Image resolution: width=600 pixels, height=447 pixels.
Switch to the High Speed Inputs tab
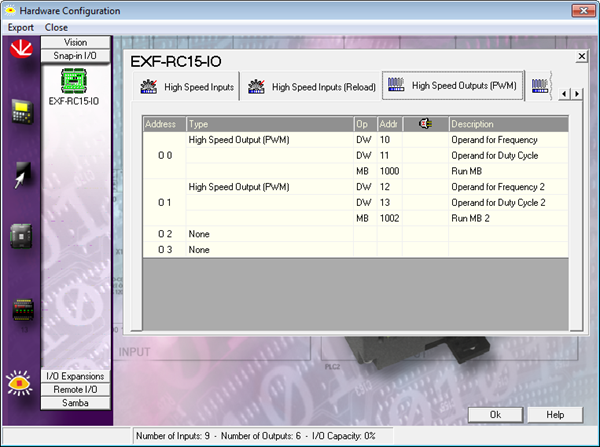[188, 88]
